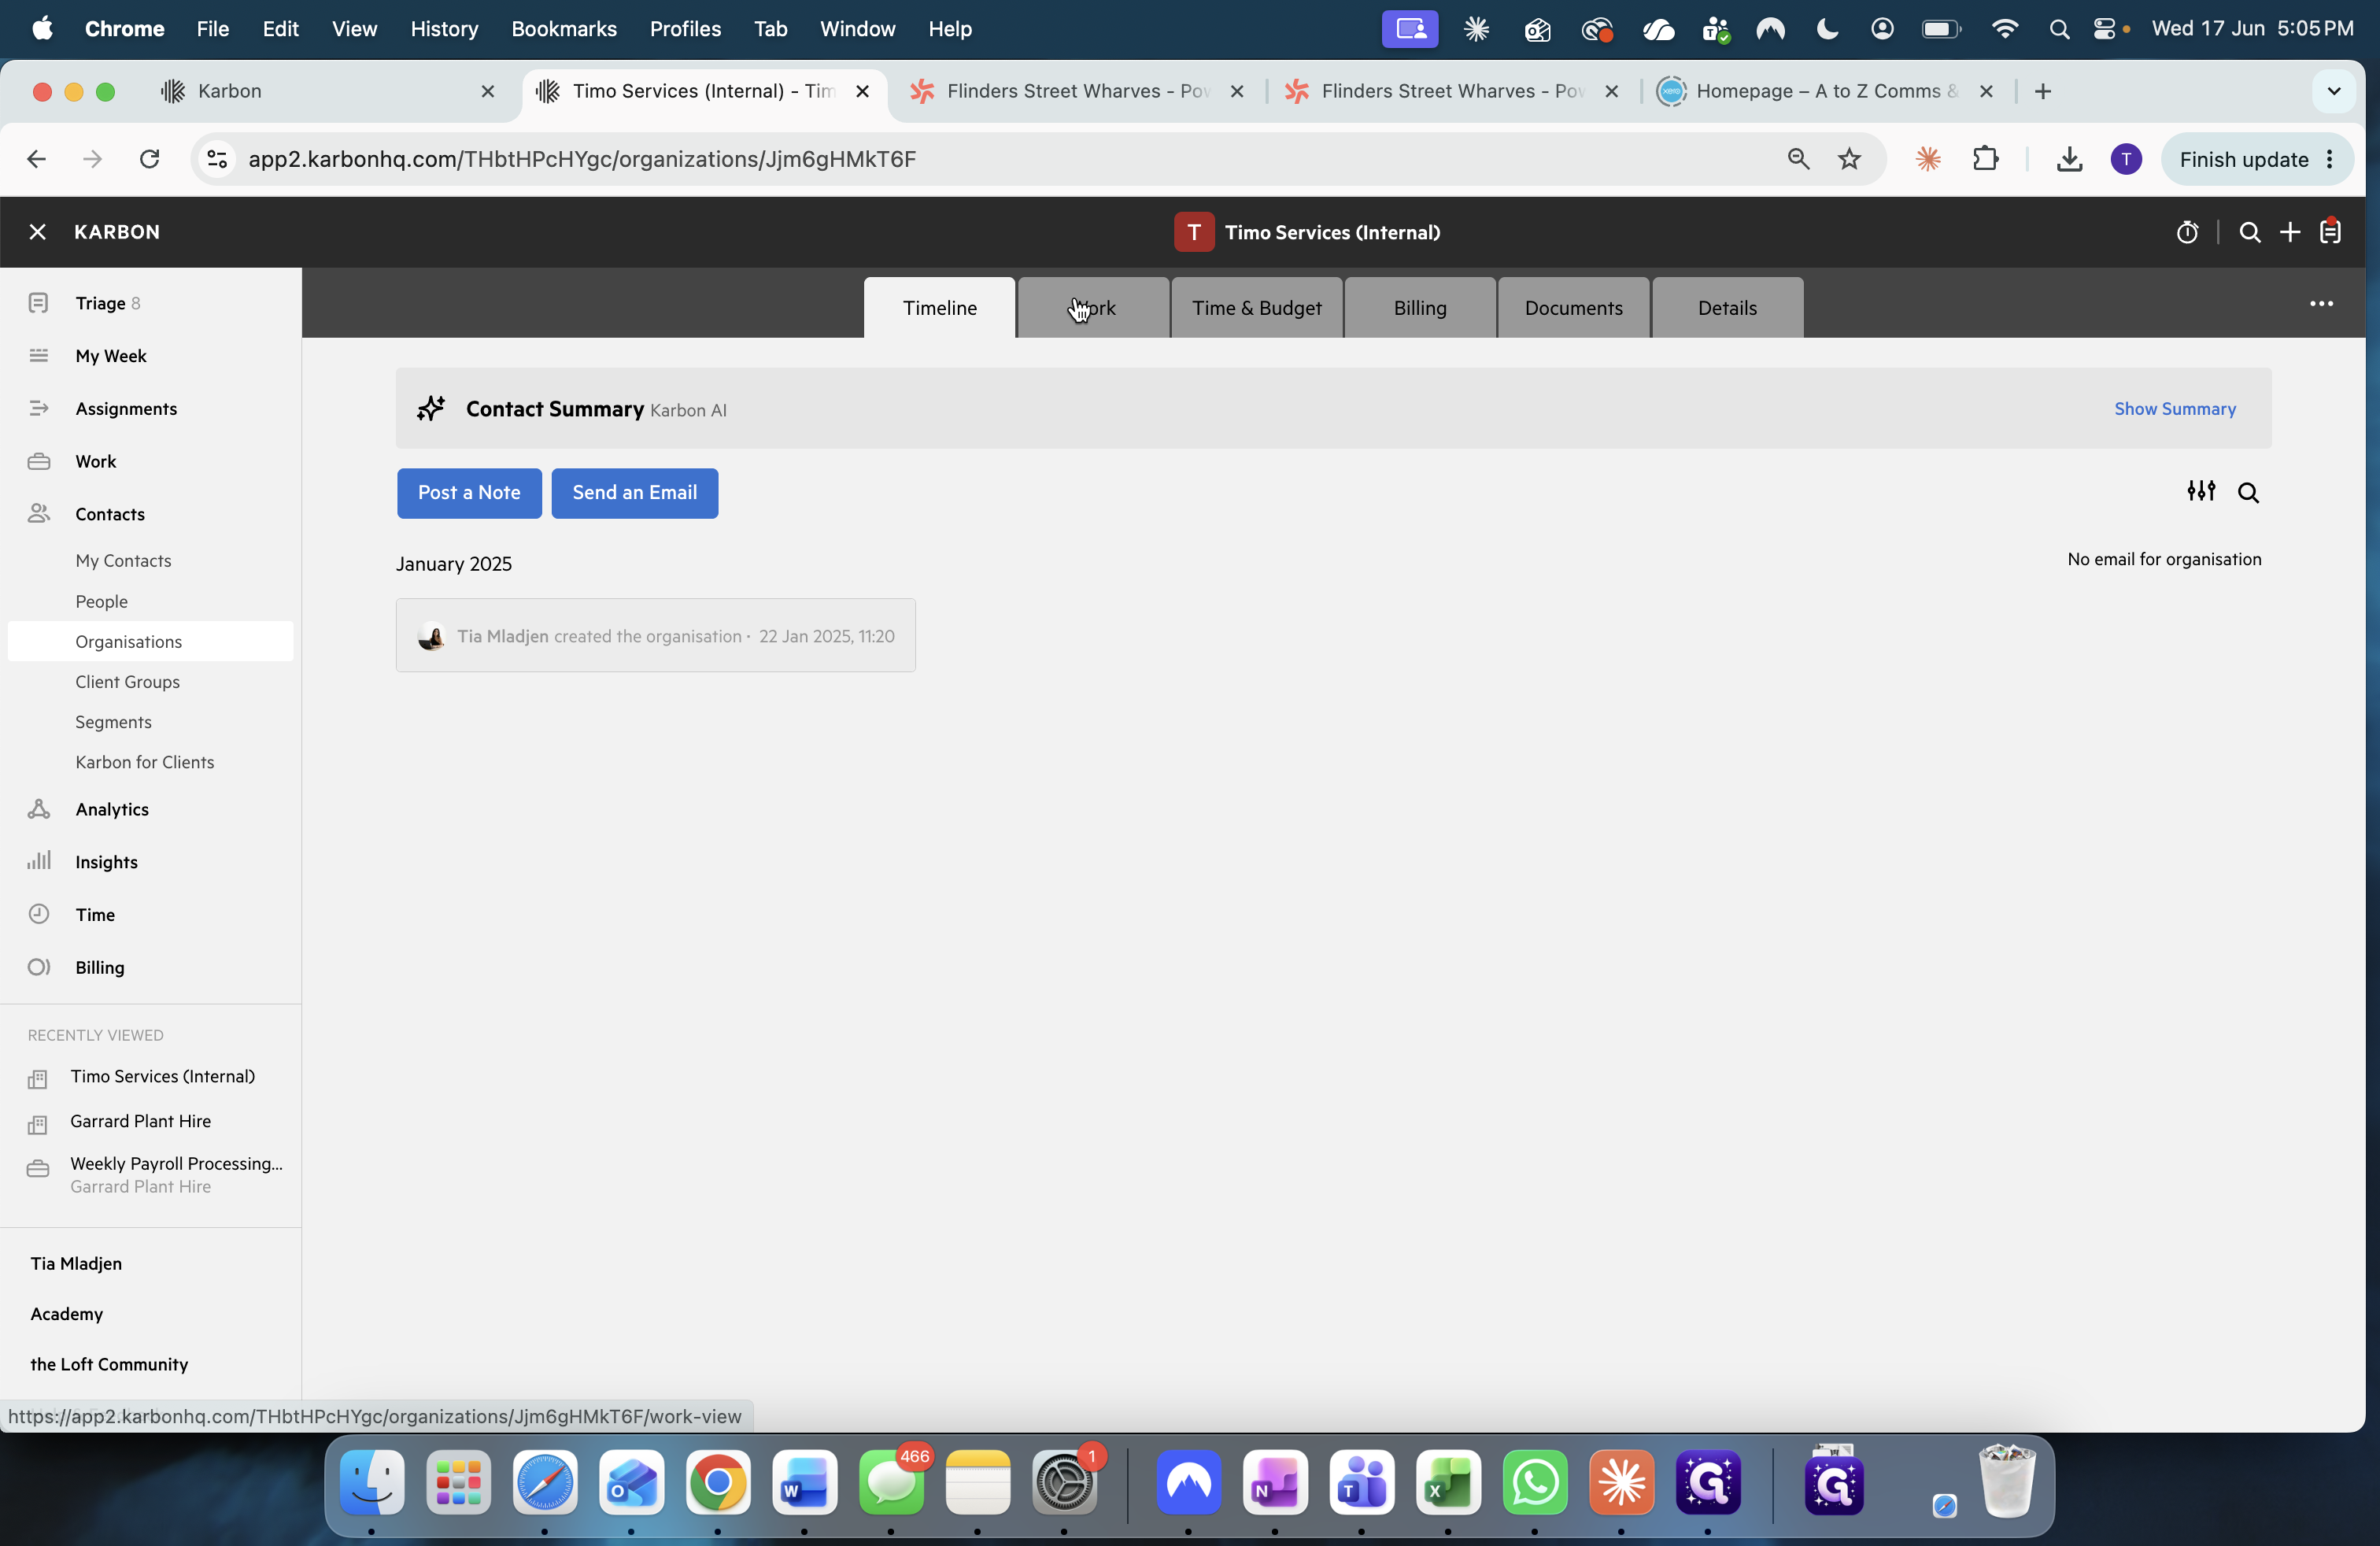Open Chrome profile avatar T
Screen dimensions: 2380x1546
(x=2126, y=159)
